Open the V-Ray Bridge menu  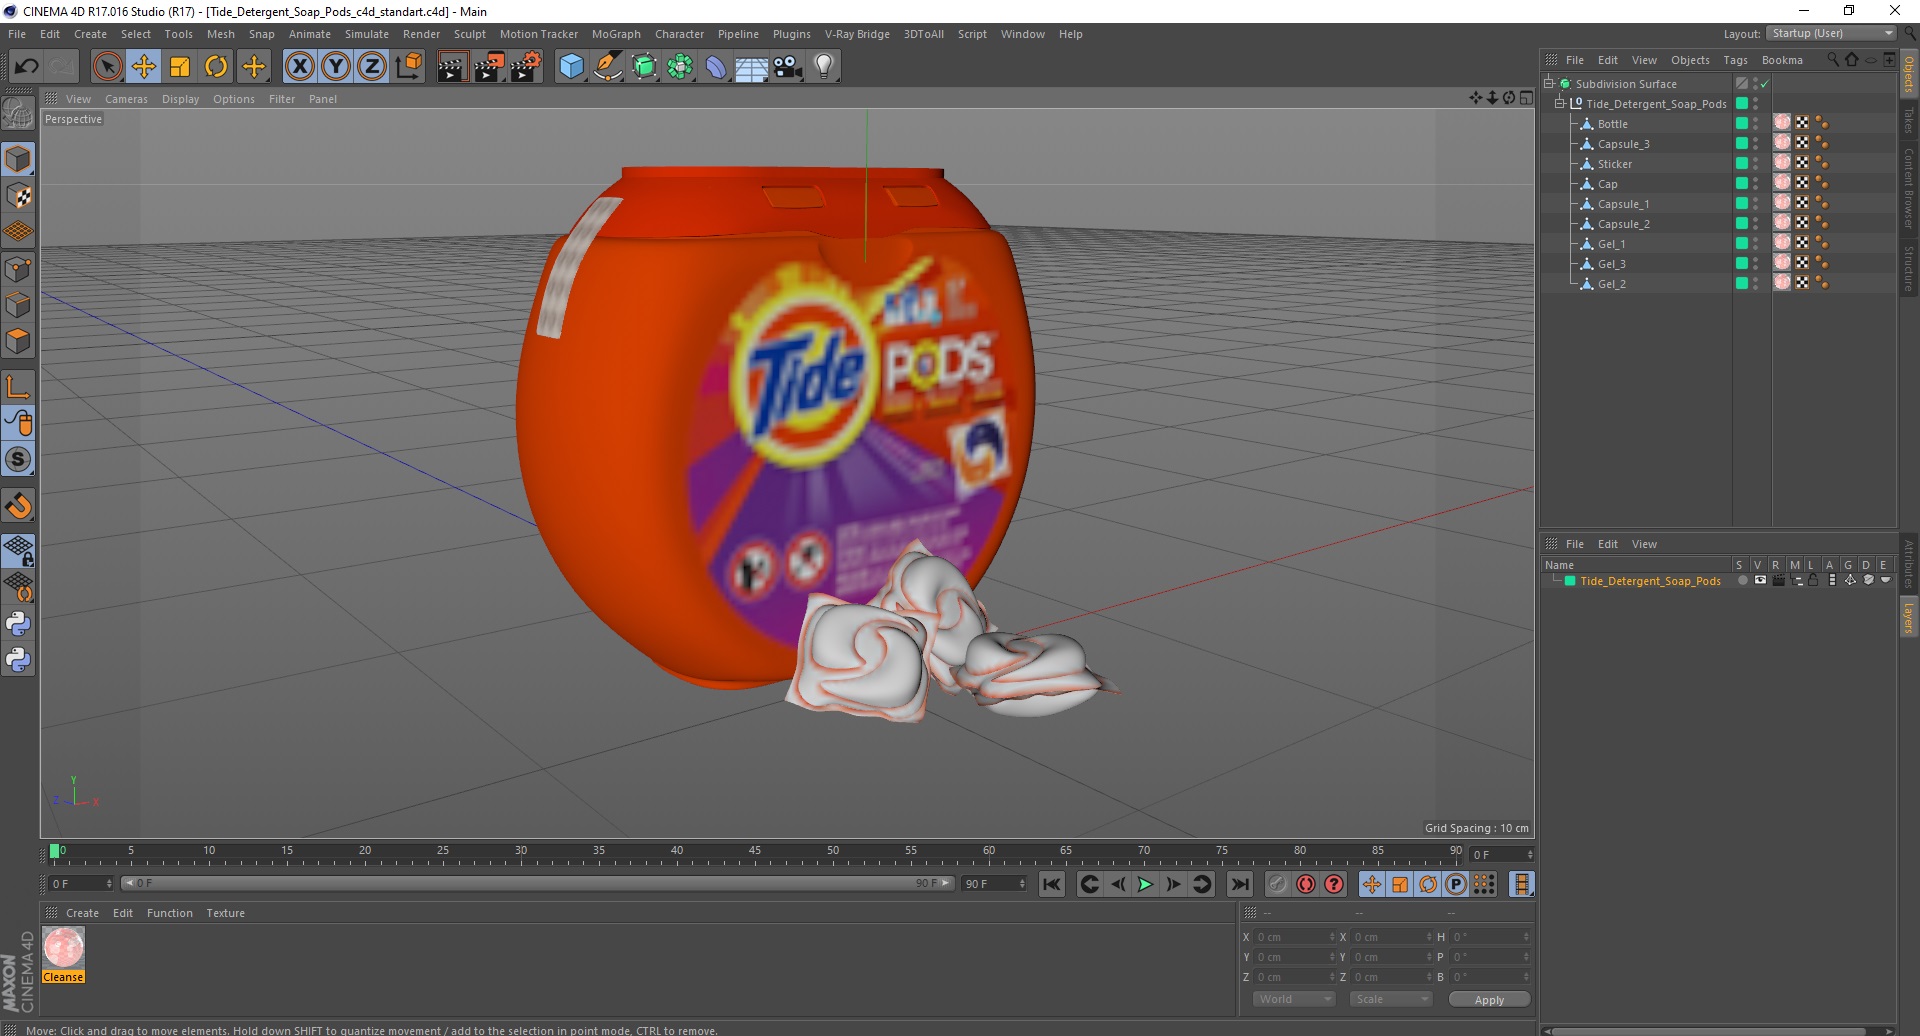point(857,34)
